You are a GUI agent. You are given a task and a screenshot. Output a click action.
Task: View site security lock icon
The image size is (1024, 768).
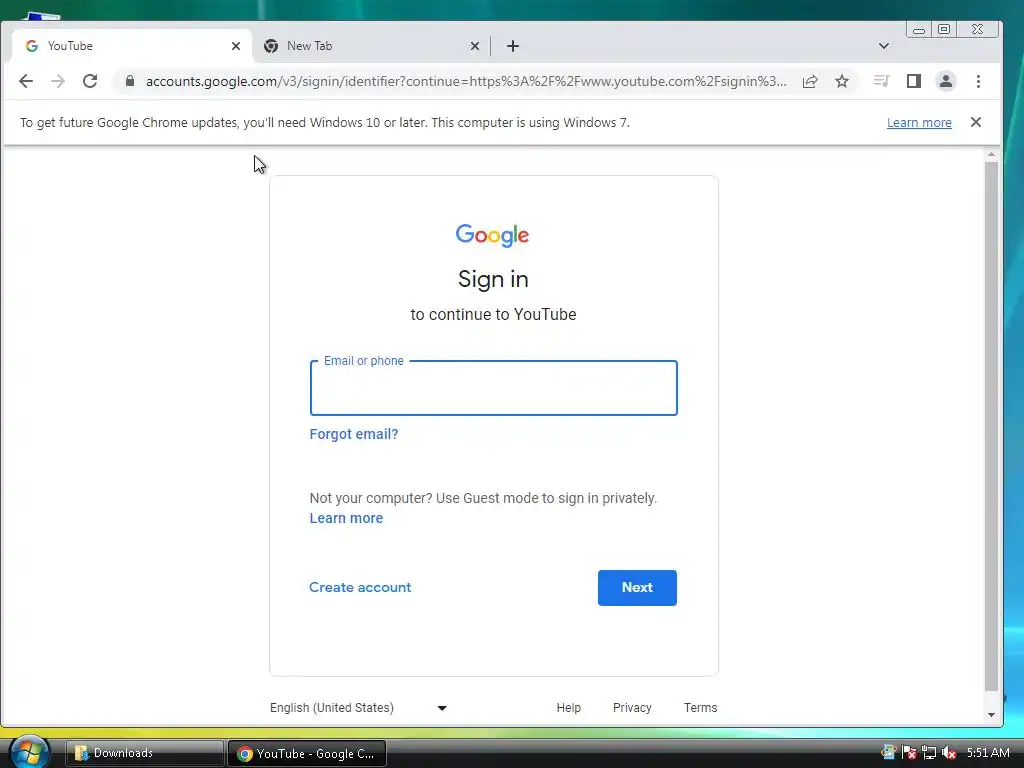[x=130, y=81]
